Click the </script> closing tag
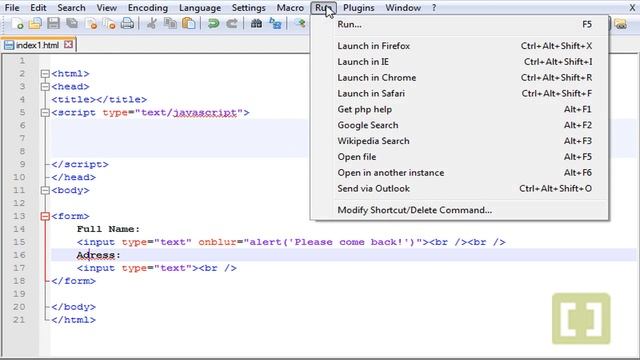The image size is (640, 360). 80,164
